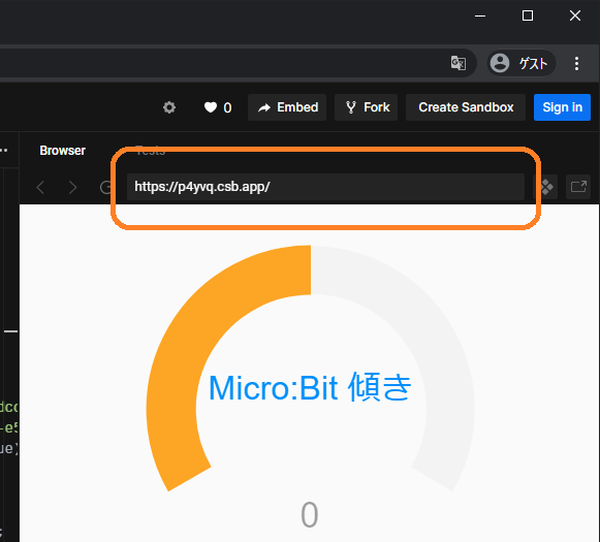Toggle the preview view mode icon
The height and width of the screenshot is (542, 600).
tap(546, 187)
